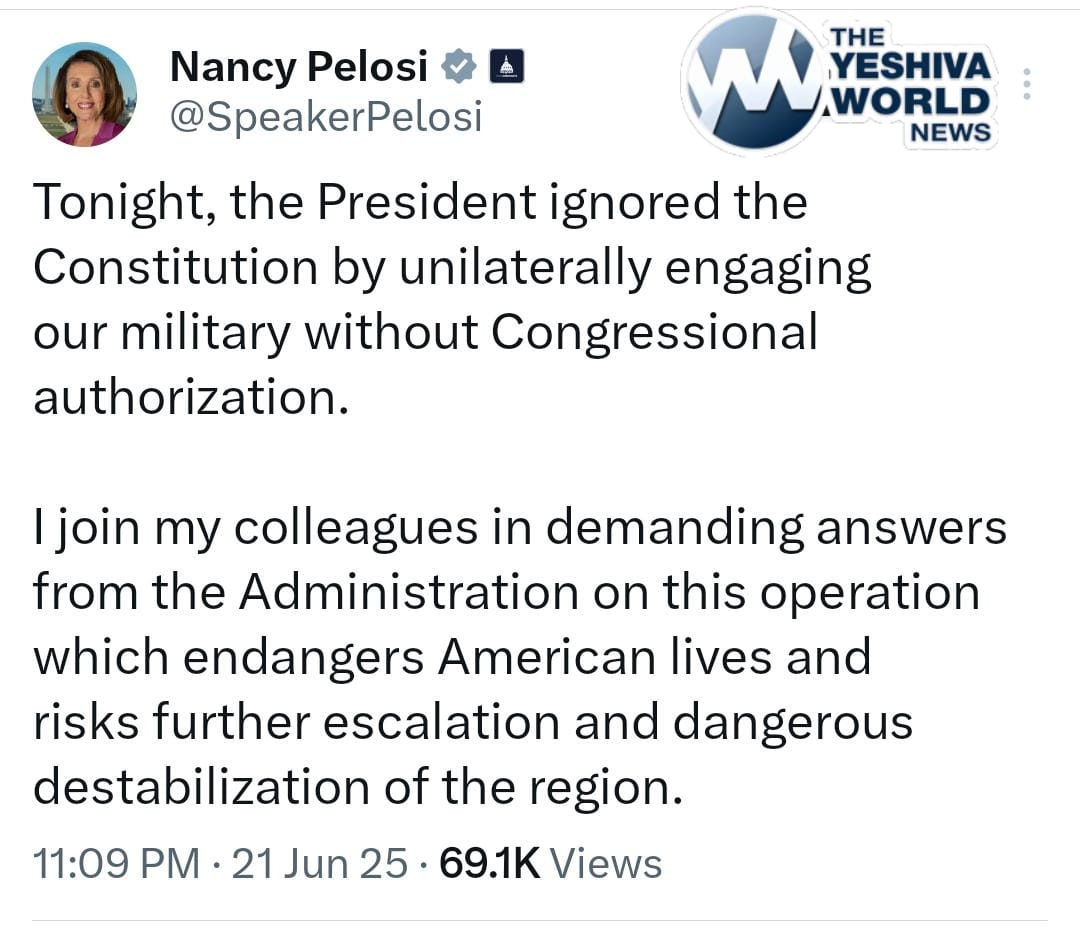Click the word "authorization." ending first paragraph
This screenshot has width=1080, height=936.
190,398
